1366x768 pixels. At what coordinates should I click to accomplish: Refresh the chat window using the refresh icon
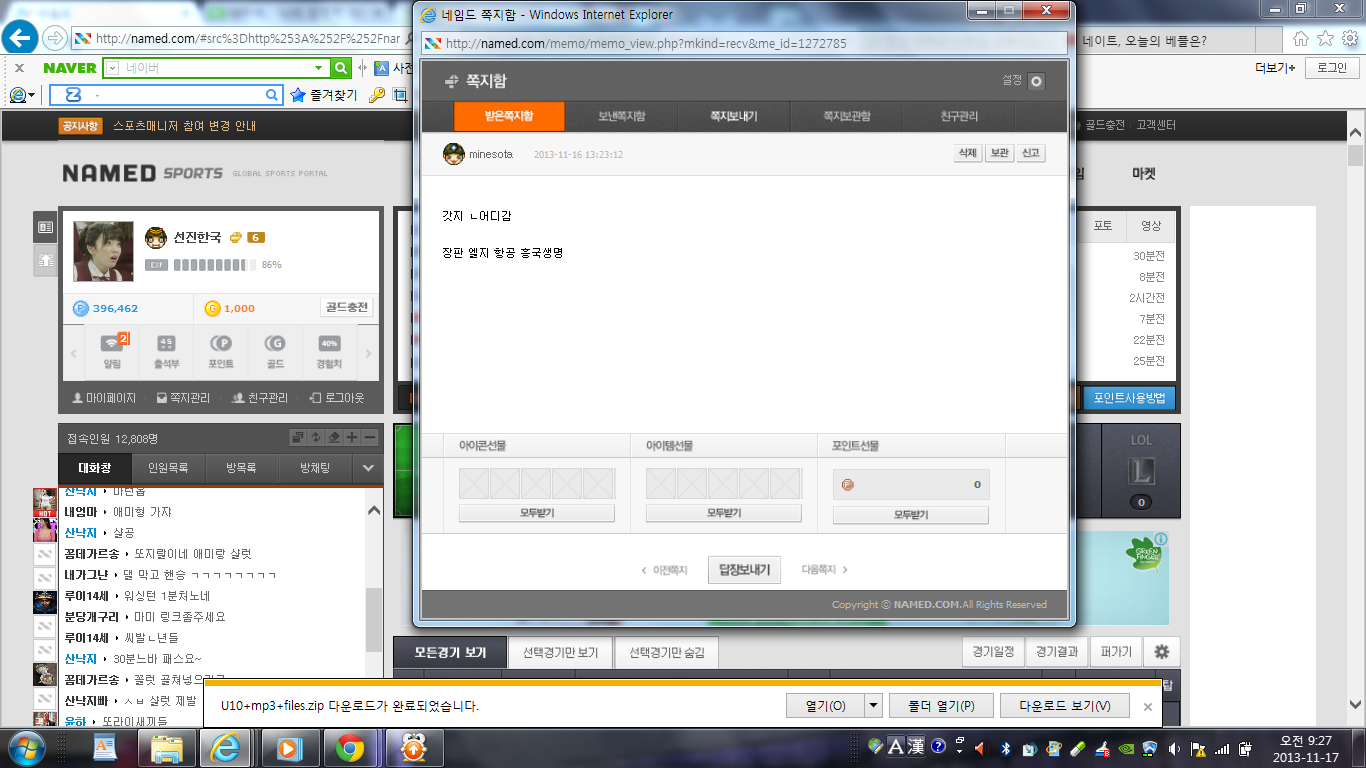(317, 438)
